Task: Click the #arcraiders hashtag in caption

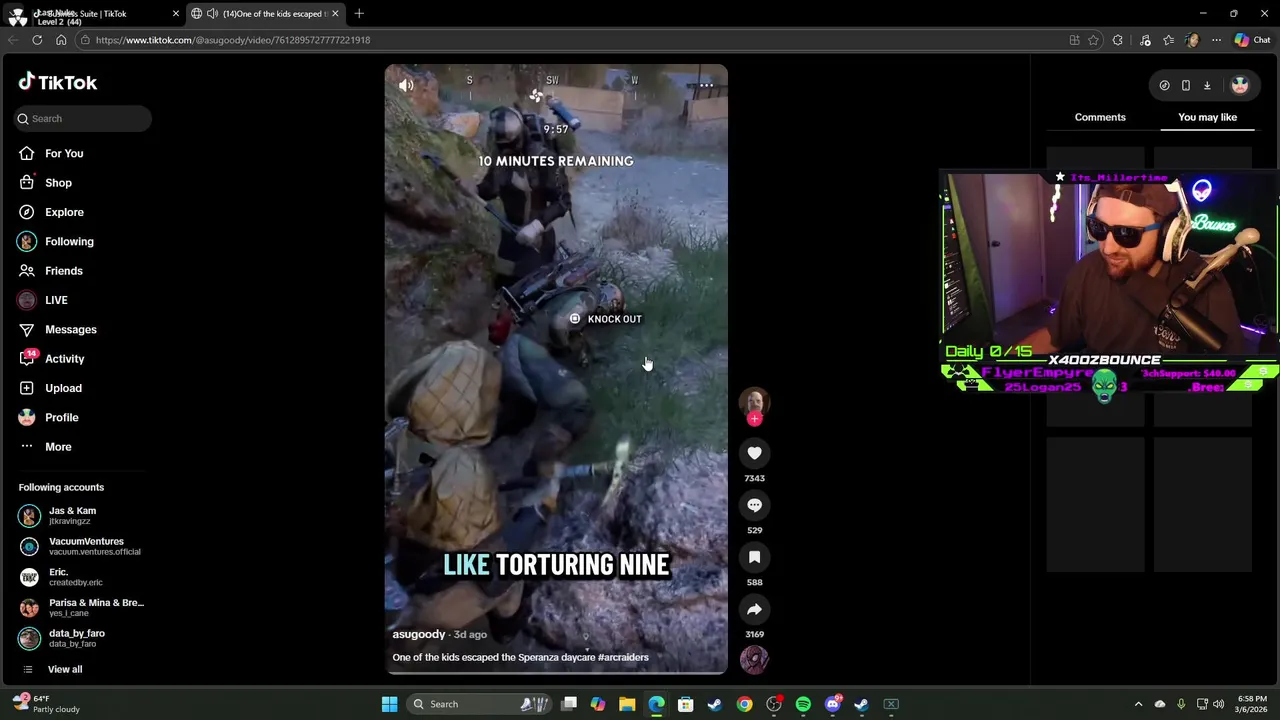Action: 623,657
